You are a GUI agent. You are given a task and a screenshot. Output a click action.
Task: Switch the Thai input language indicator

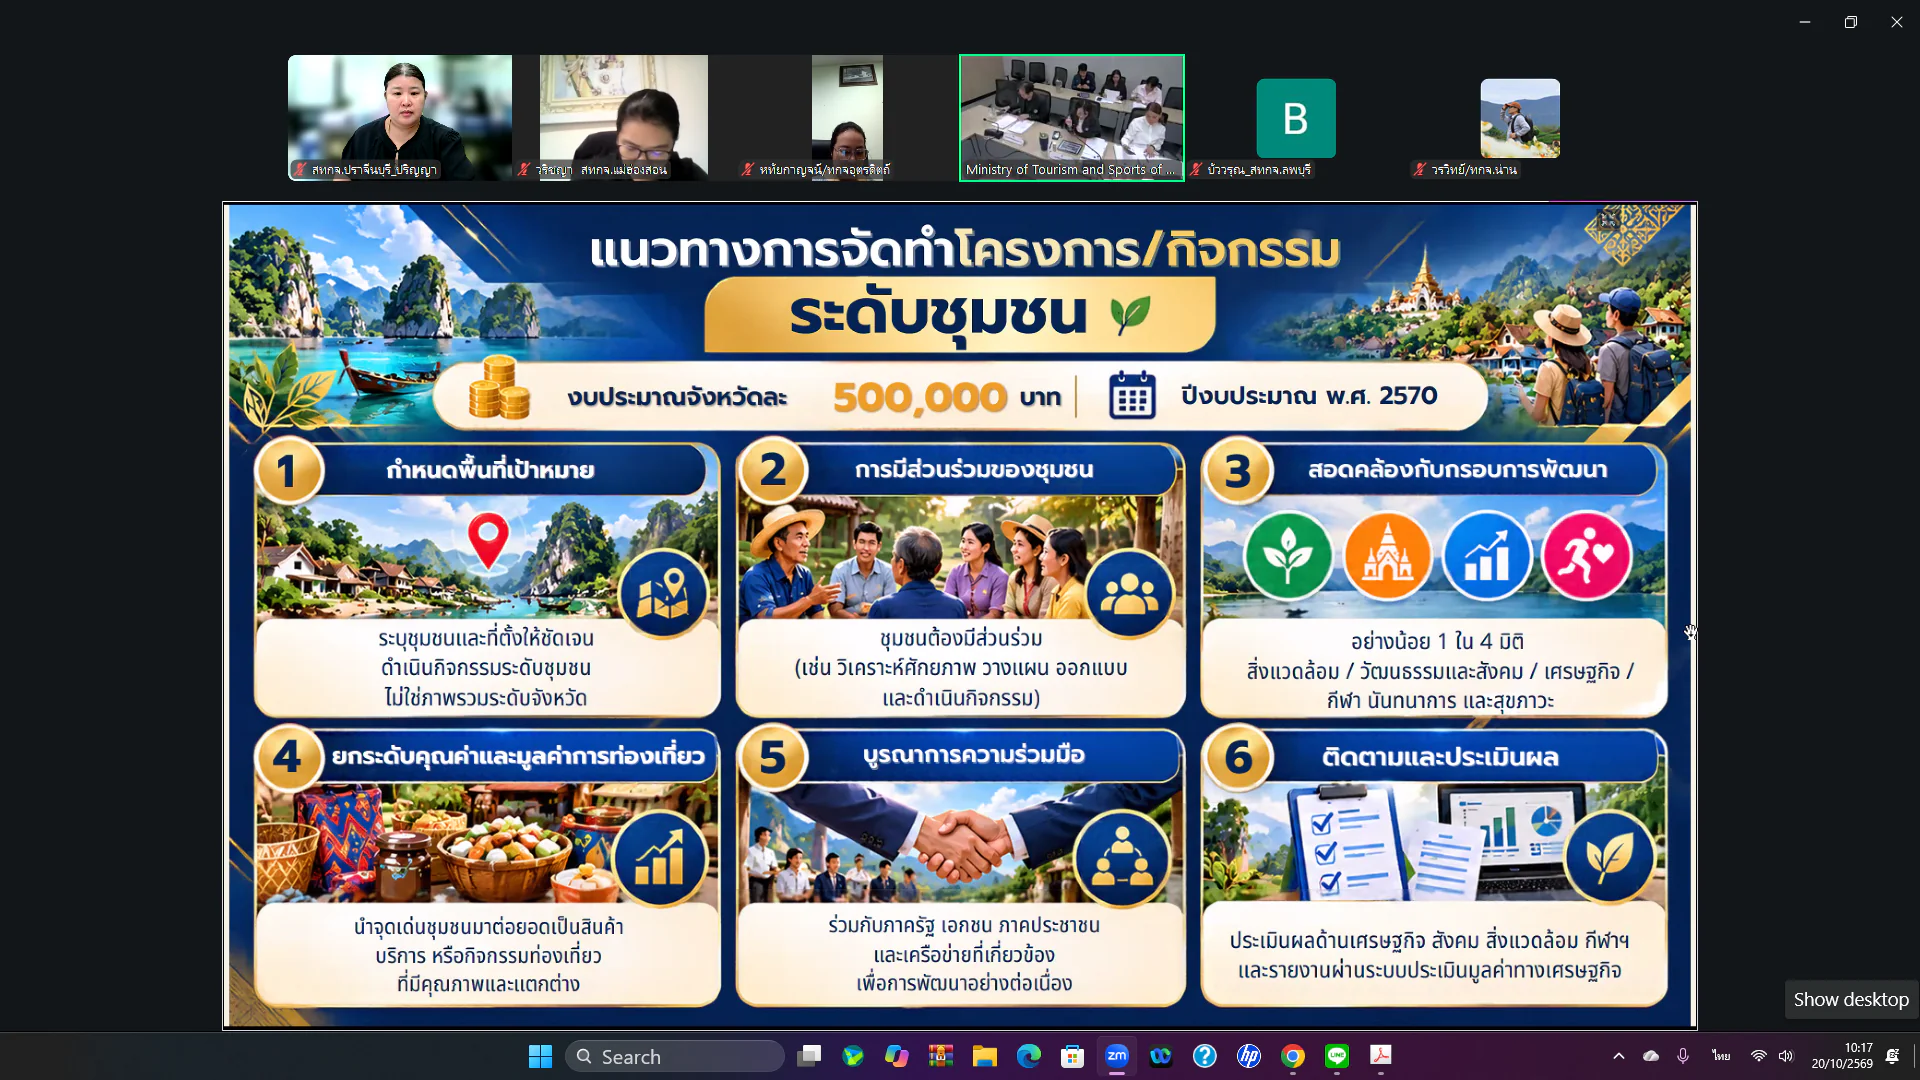point(1721,1056)
